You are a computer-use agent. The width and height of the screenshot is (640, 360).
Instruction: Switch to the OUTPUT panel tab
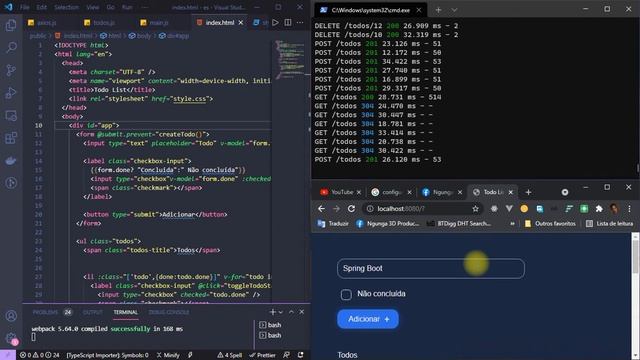pyautogui.click(x=93, y=312)
